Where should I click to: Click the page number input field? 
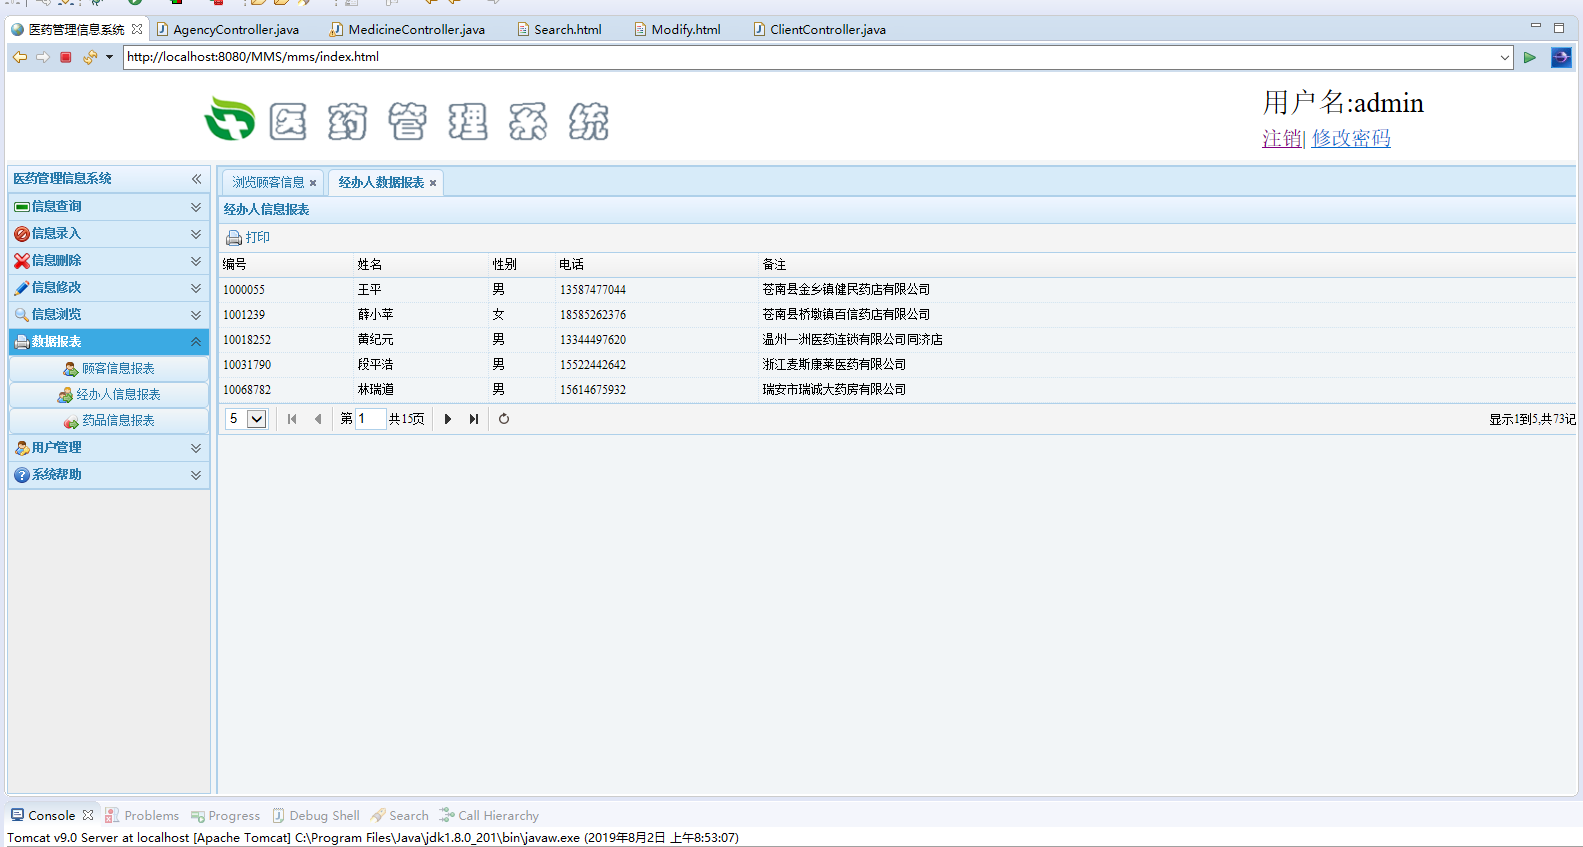[370, 419]
